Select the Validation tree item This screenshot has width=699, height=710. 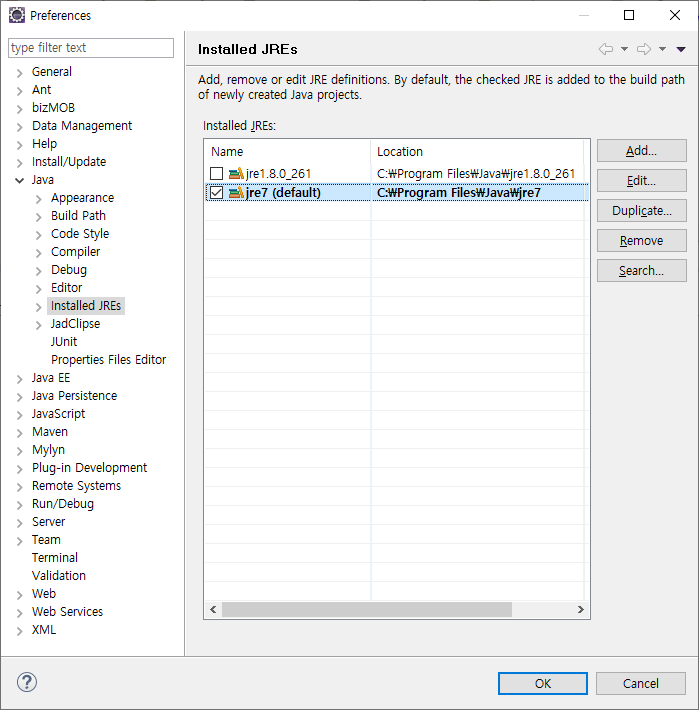click(x=59, y=576)
